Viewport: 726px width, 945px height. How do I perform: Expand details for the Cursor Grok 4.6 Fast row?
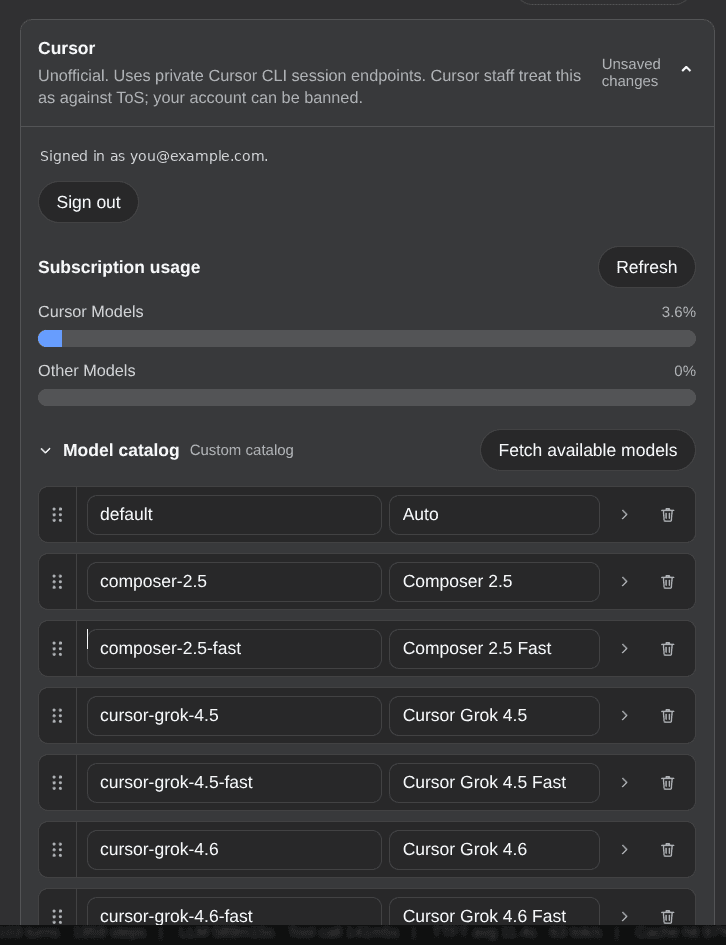pos(624,916)
